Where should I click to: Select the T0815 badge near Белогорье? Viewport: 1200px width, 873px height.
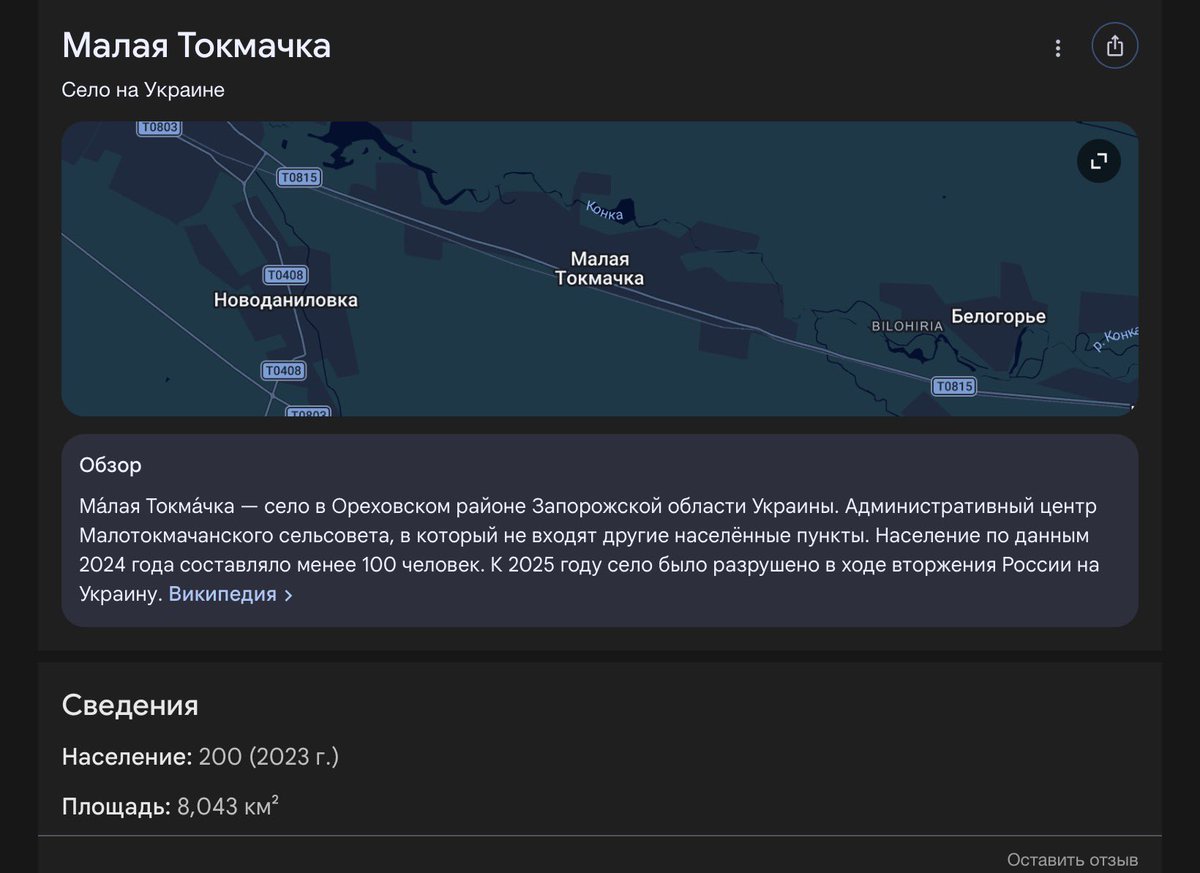click(x=952, y=385)
